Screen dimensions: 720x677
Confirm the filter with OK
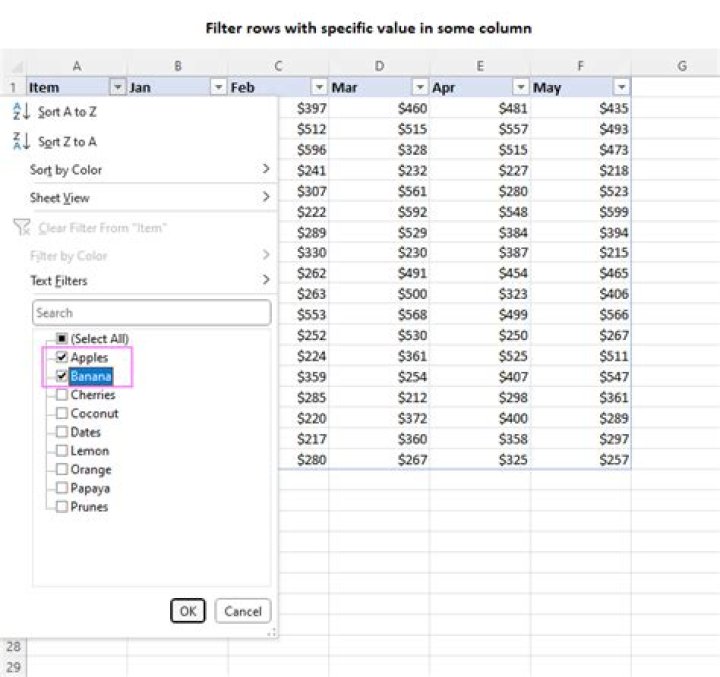[188, 611]
